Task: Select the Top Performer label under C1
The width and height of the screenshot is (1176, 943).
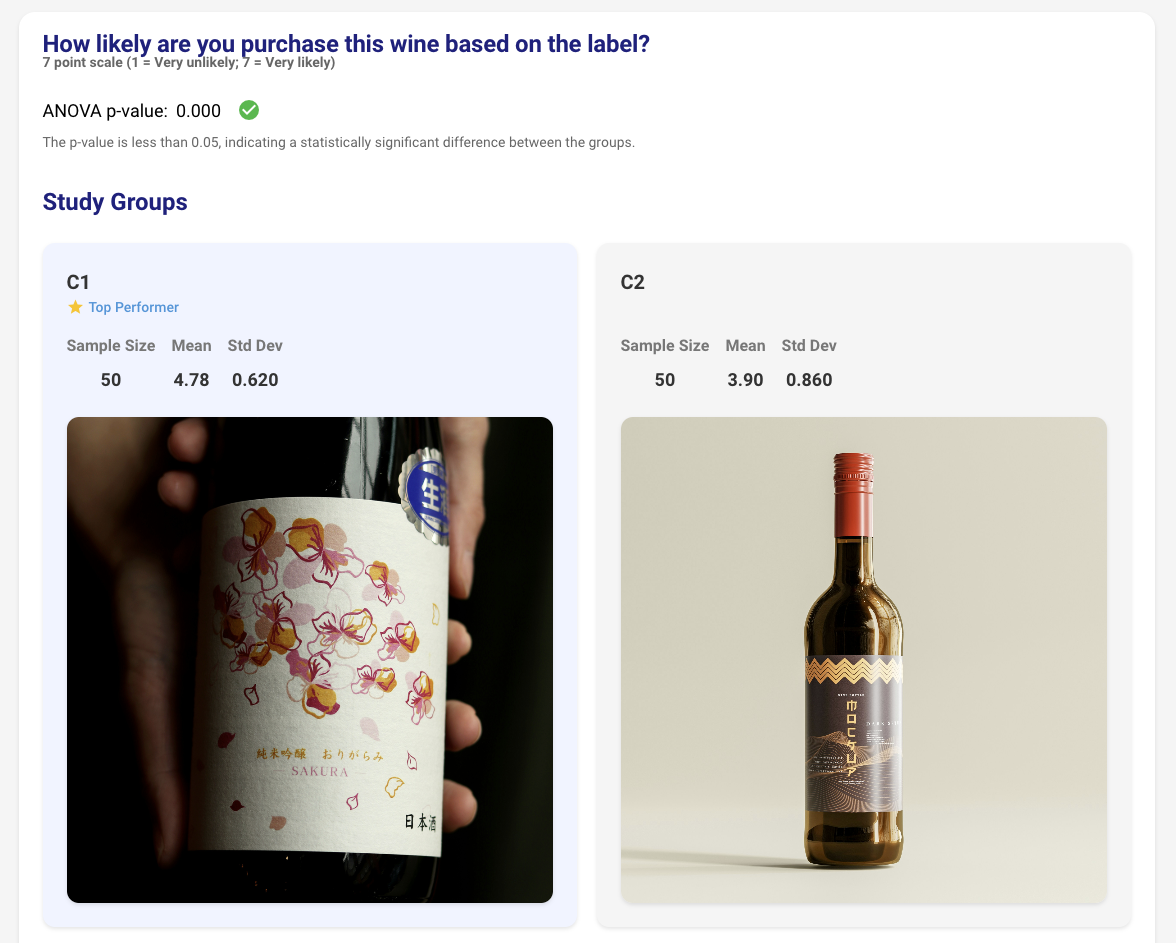Action: click(133, 307)
